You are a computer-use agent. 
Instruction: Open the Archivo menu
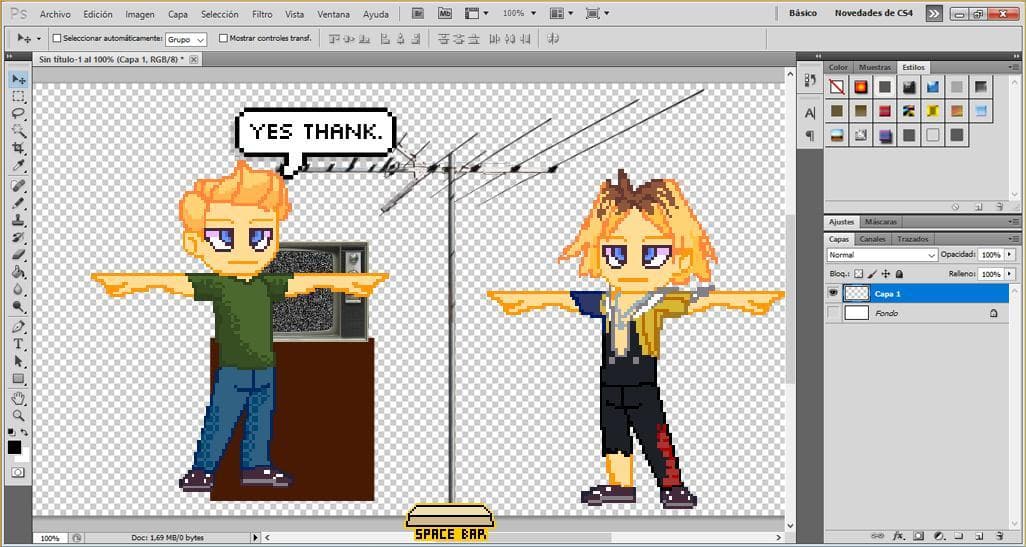[x=55, y=14]
